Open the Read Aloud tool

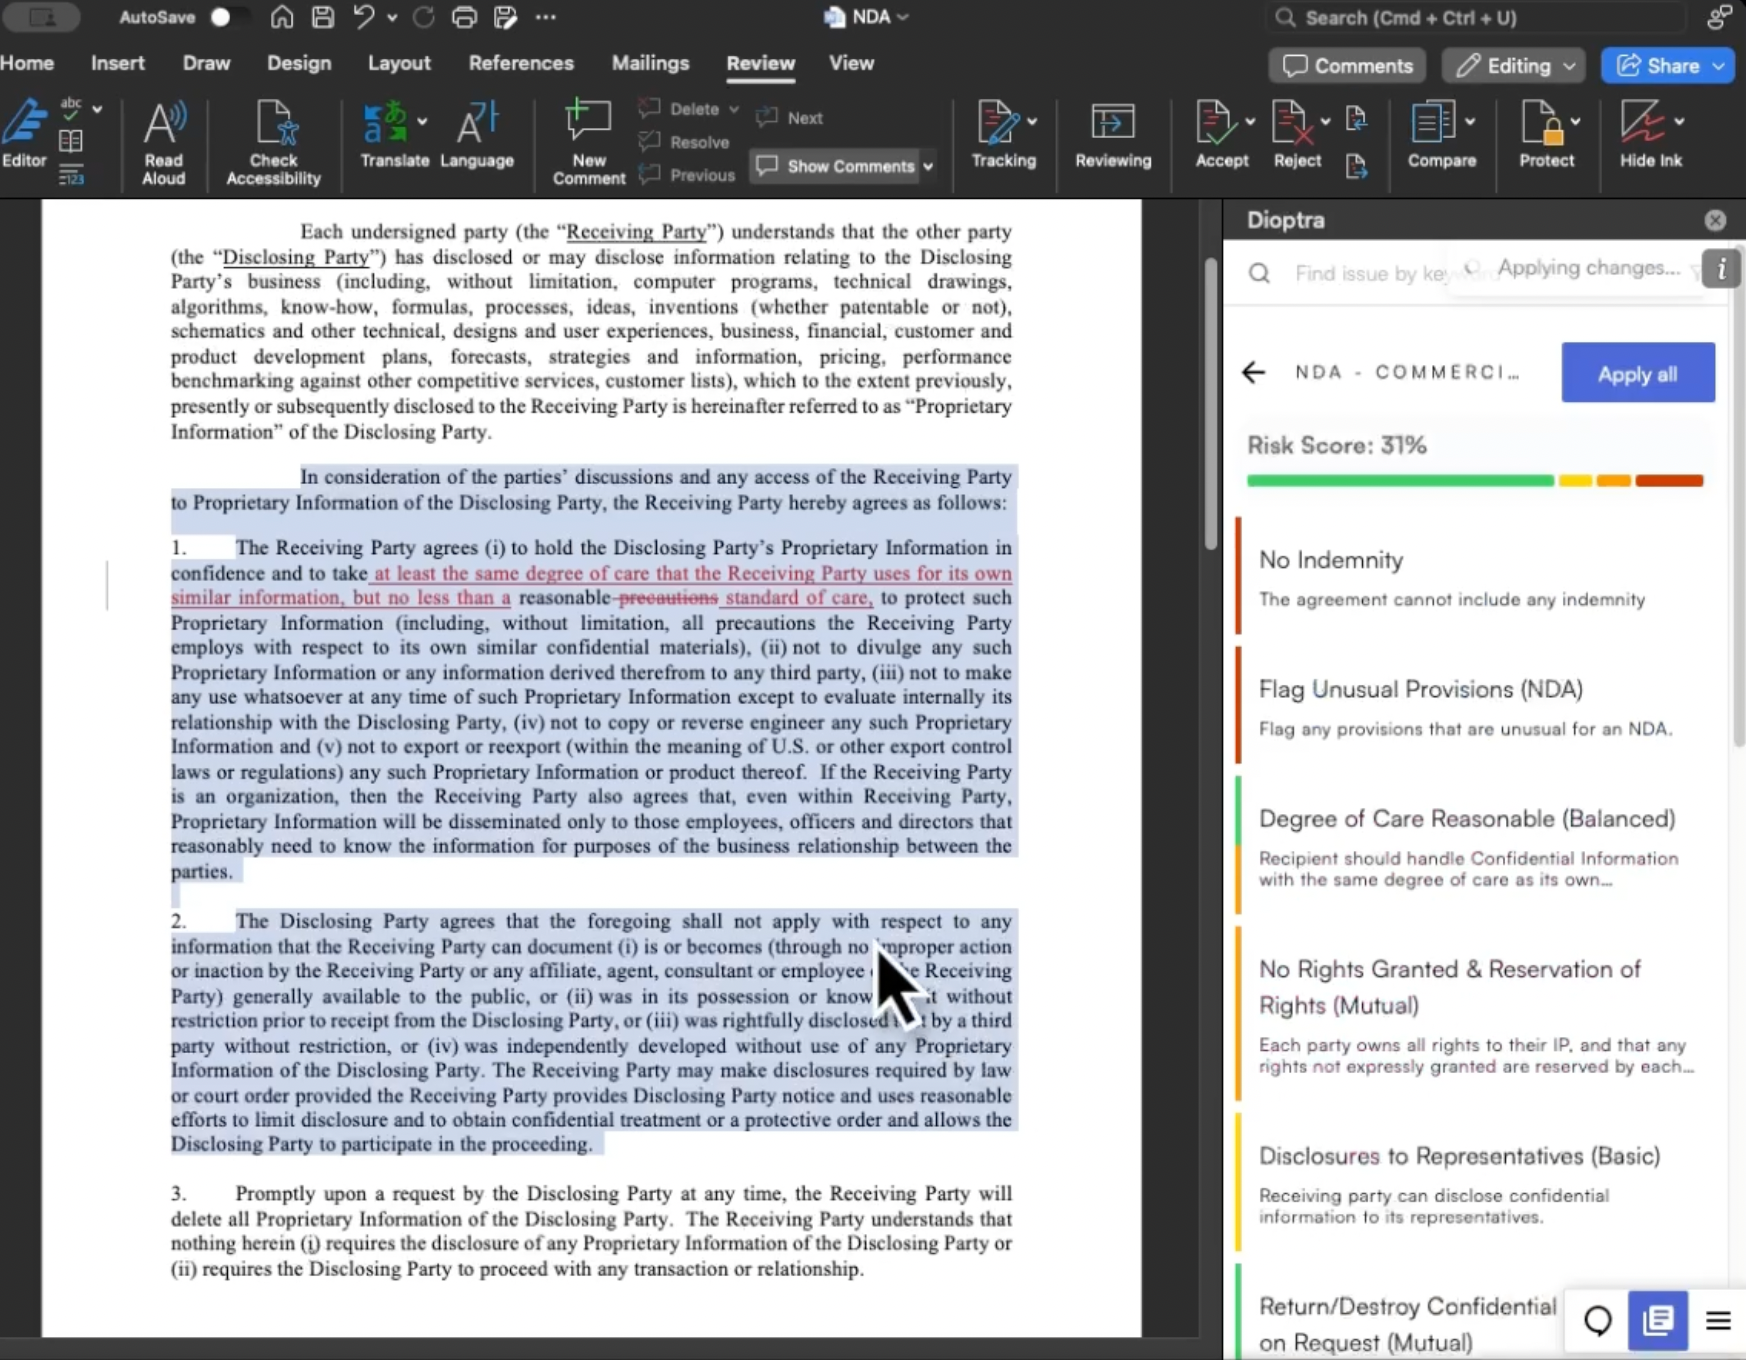(x=163, y=143)
